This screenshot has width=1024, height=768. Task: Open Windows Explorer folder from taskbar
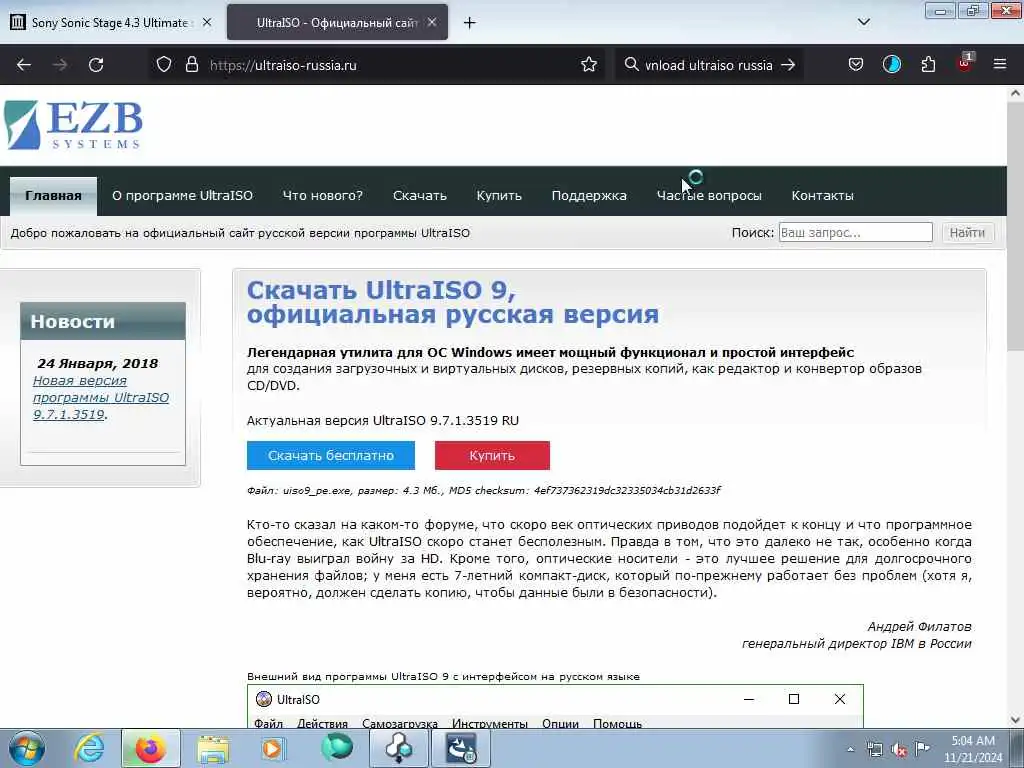pyautogui.click(x=213, y=749)
